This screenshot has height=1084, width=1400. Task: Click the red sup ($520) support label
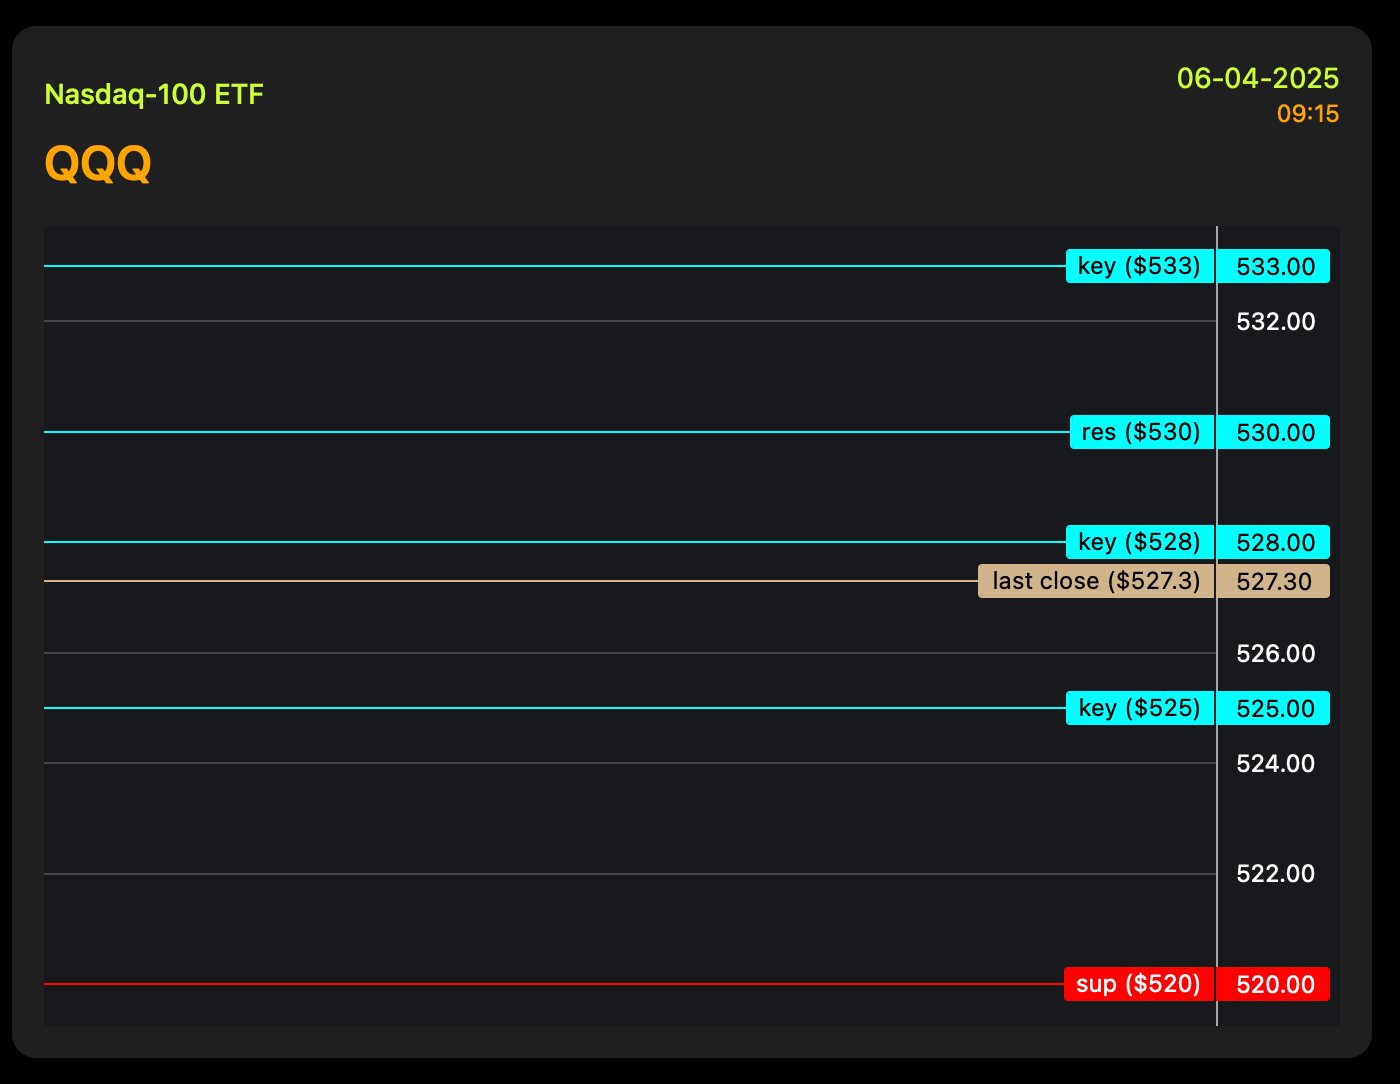point(1138,984)
